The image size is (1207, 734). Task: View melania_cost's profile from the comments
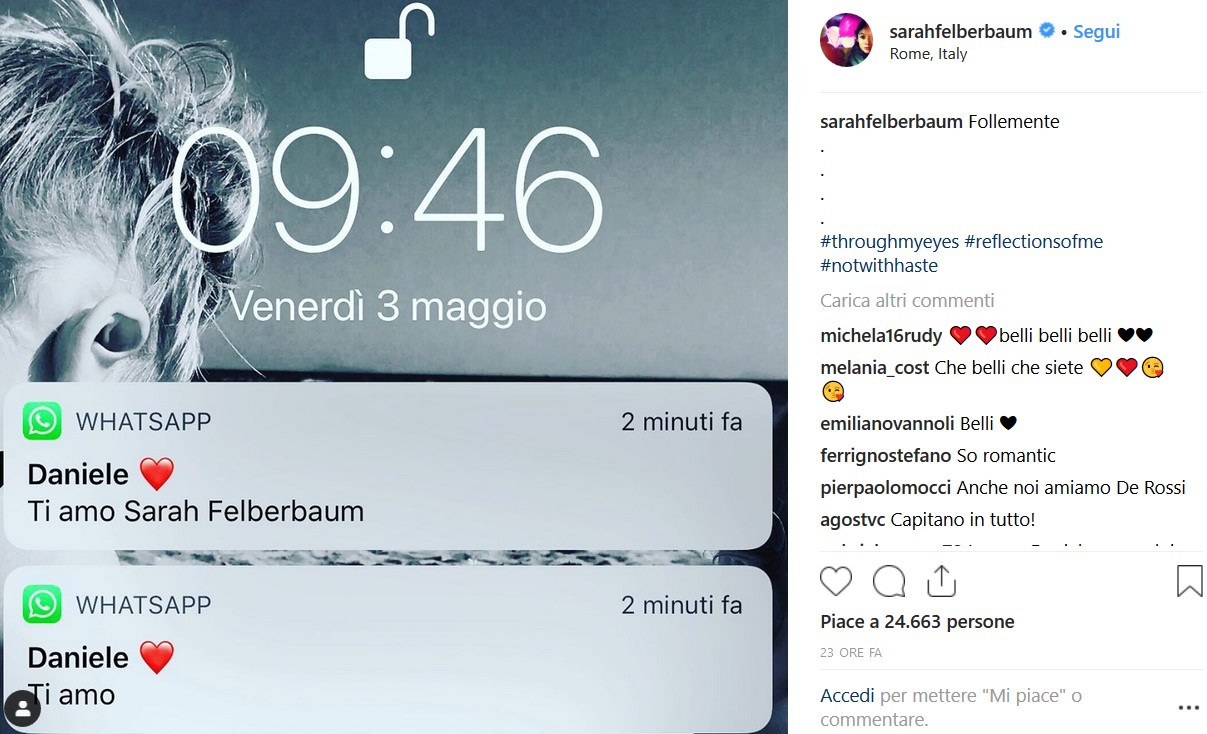pyautogui.click(x=875, y=367)
